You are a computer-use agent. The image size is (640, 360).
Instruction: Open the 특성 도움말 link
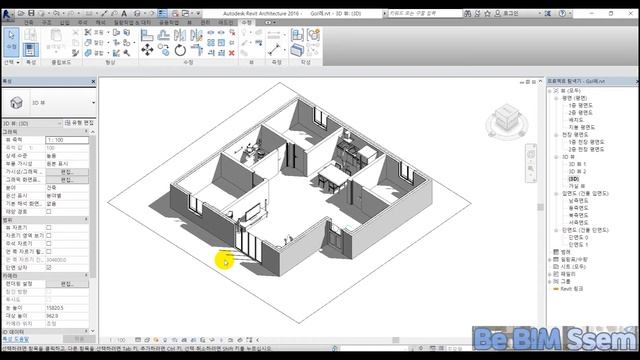tap(16, 339)
